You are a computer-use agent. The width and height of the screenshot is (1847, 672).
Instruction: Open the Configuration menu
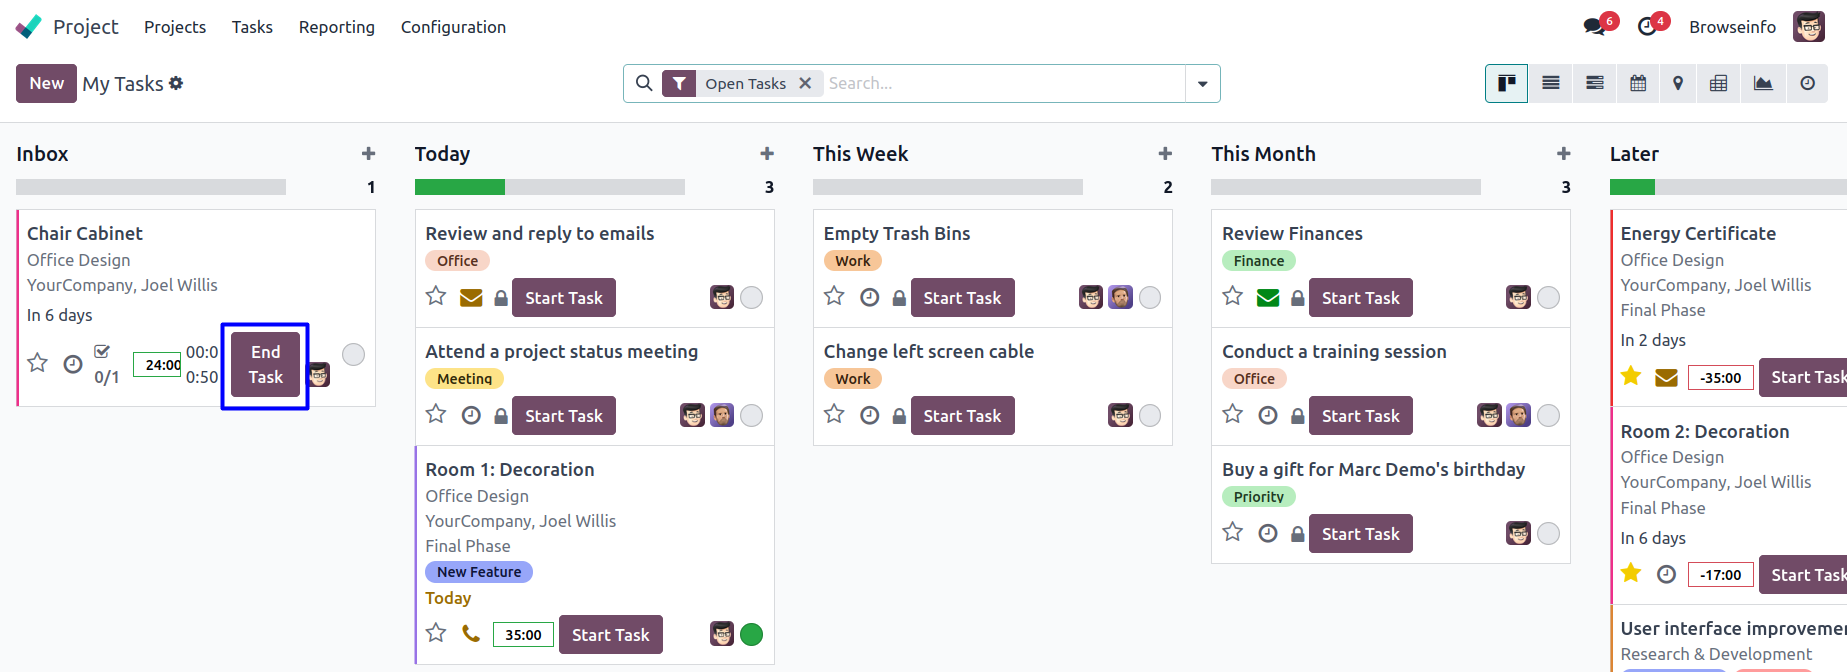[453, 27]
